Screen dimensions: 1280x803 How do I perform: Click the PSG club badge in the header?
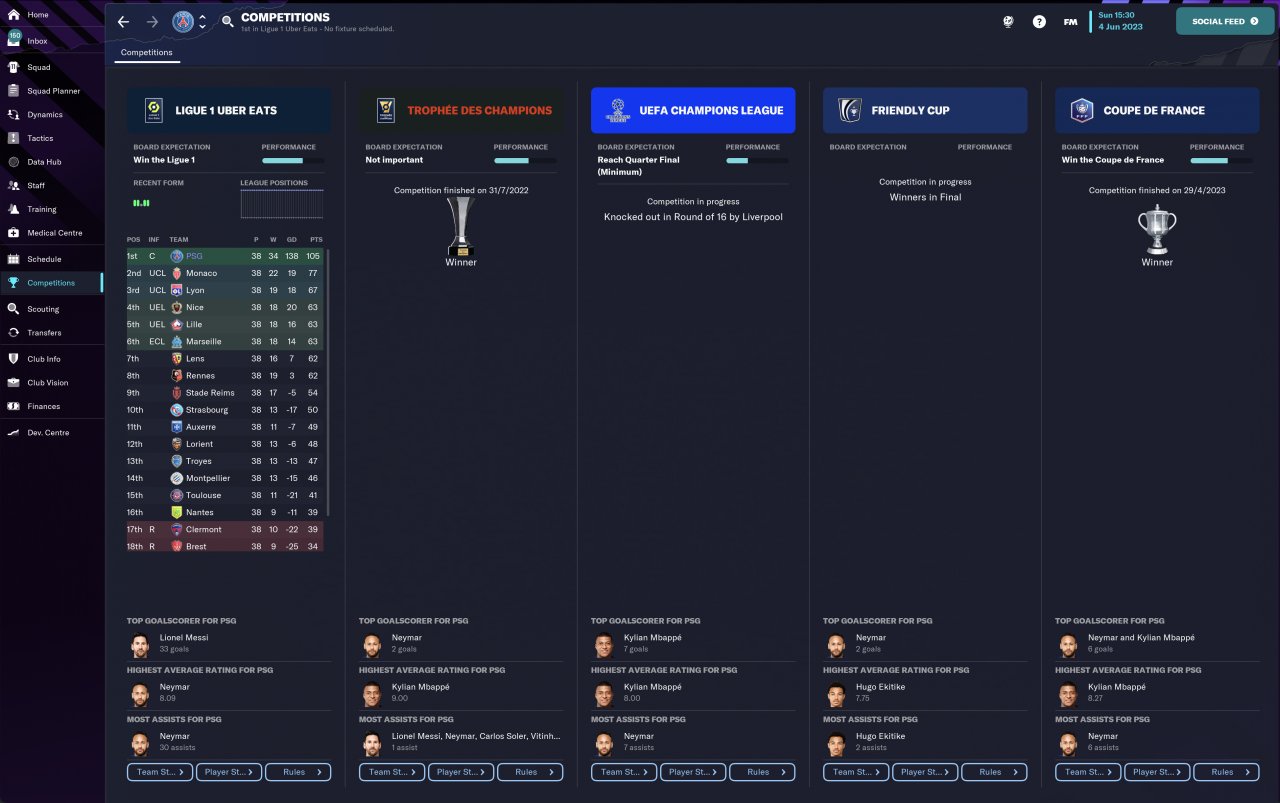coord(183,21)
